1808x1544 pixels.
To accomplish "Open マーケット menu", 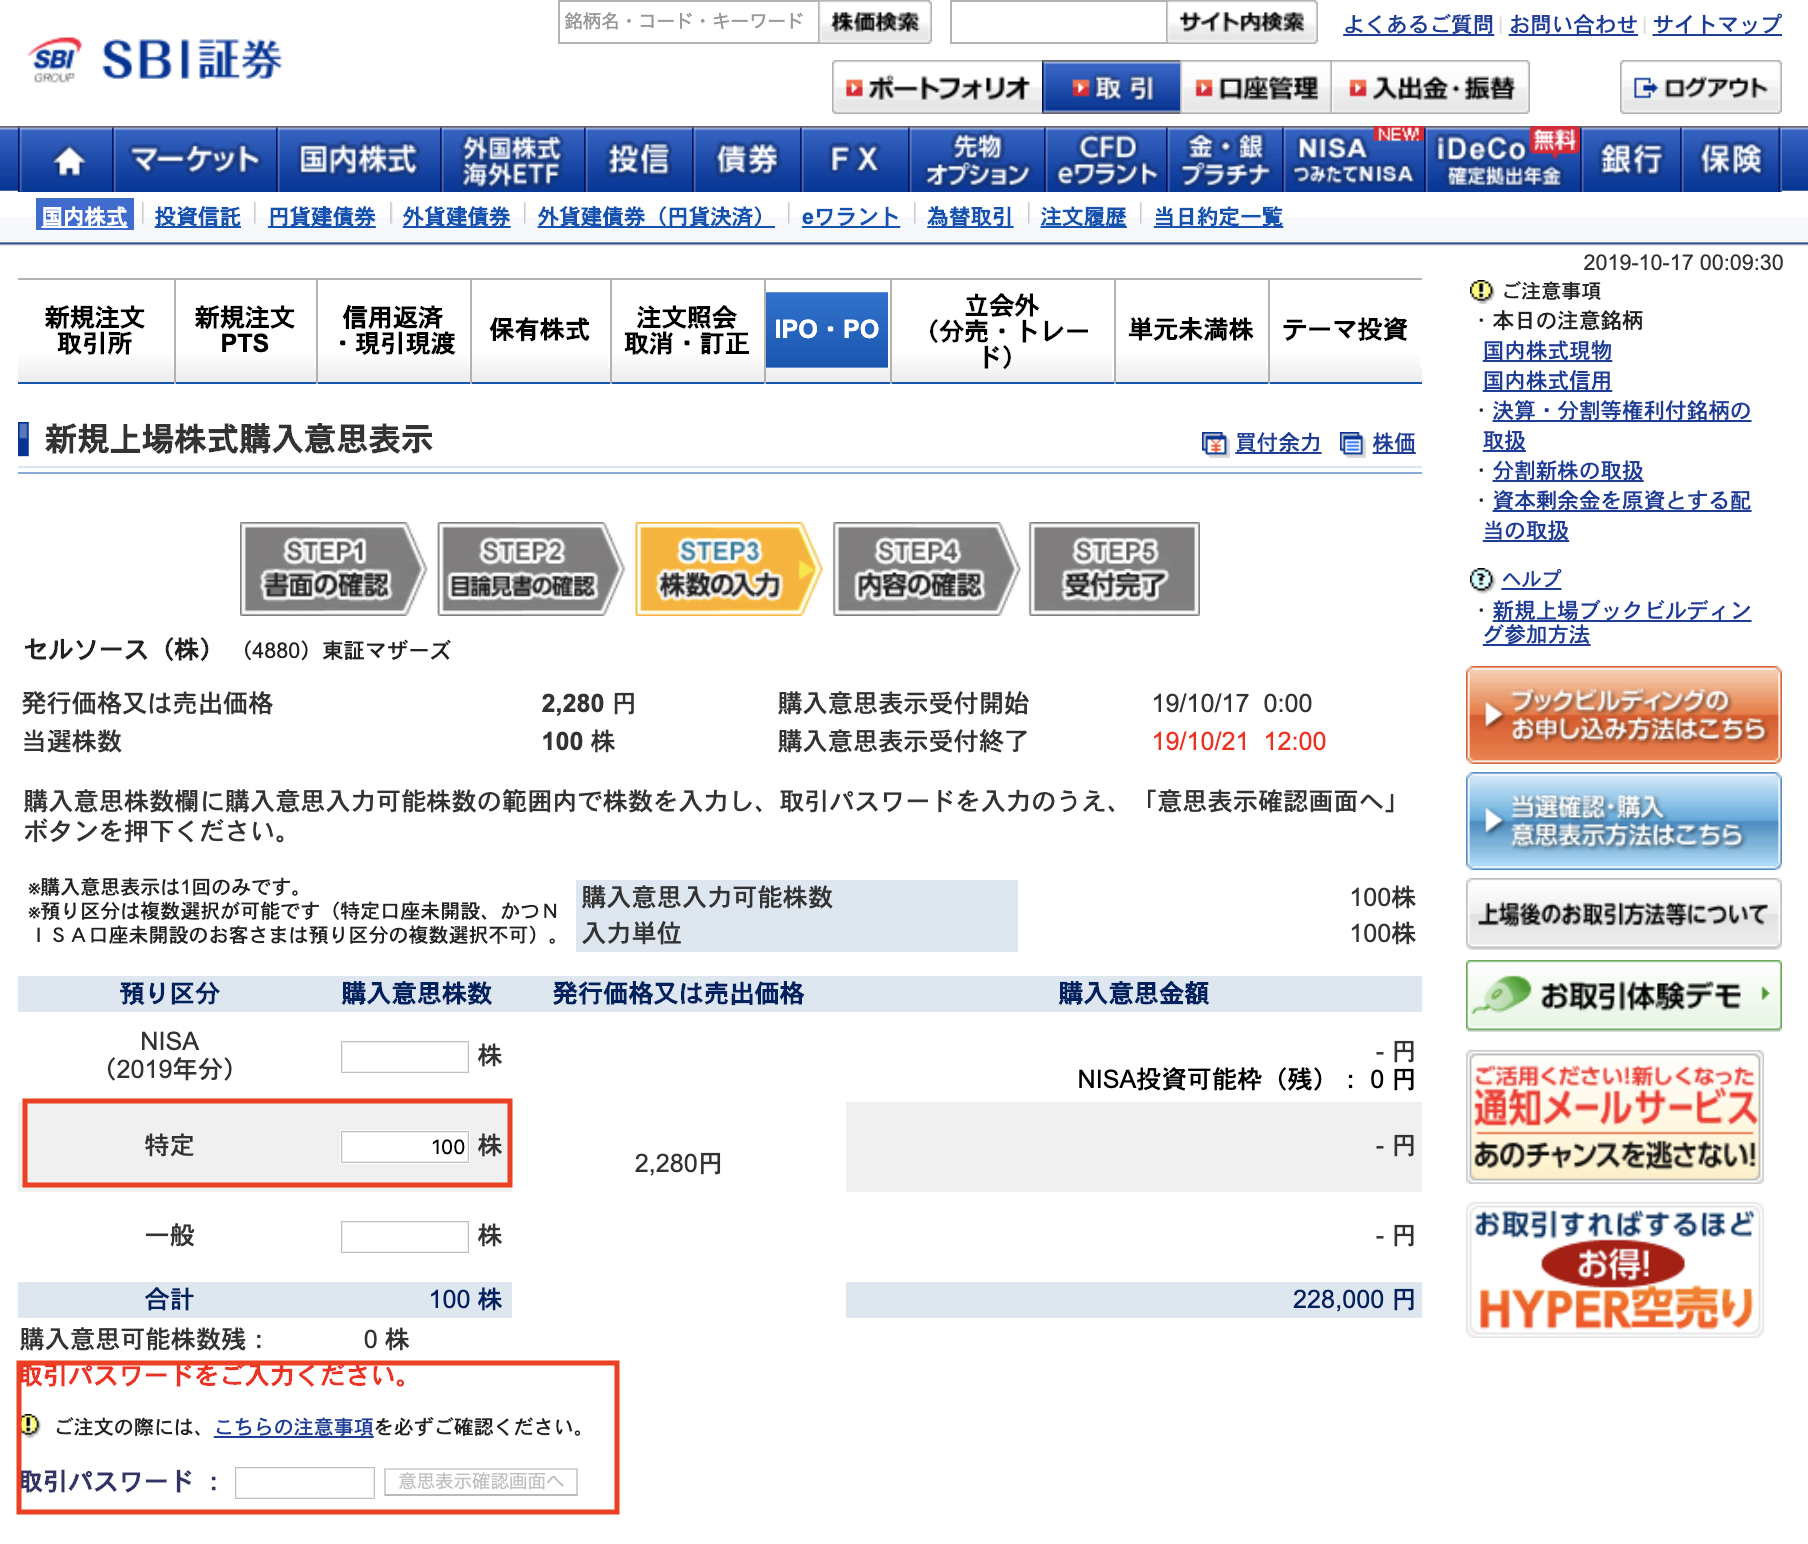I will 195,160.
